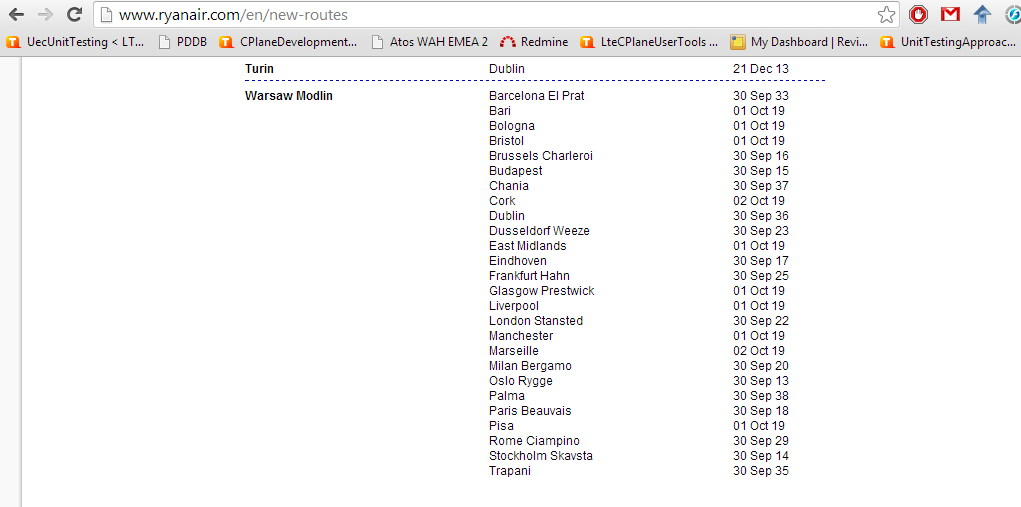Click the Warsaw Modlin heading

(x=288, y=96)
